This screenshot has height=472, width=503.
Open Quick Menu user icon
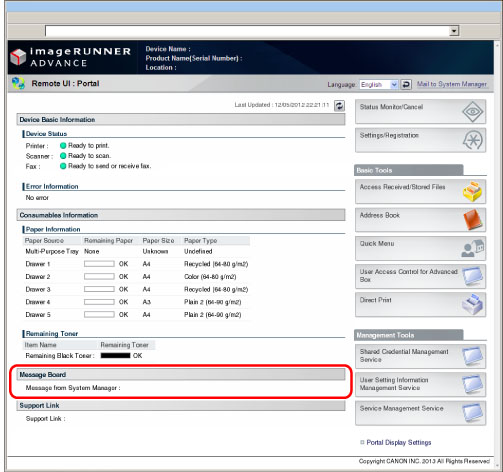coord(472,248)
